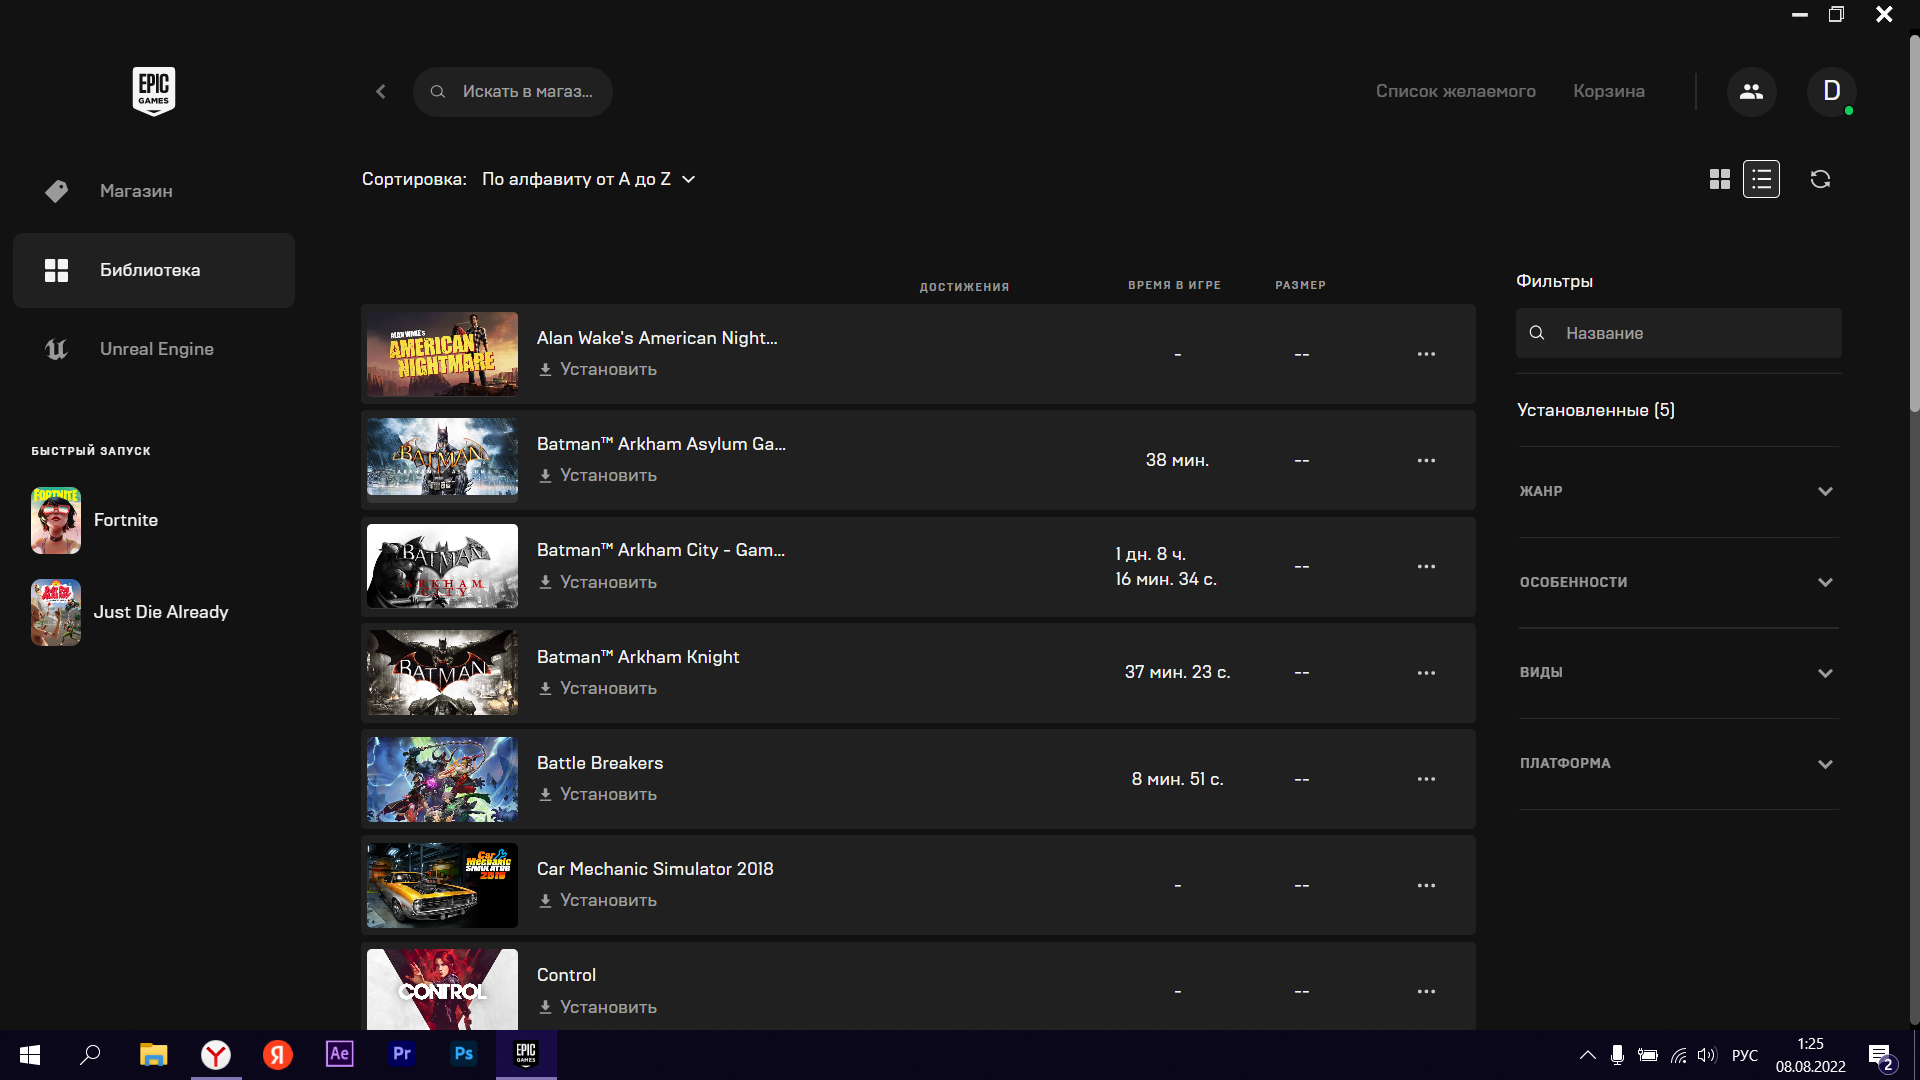Open the Unreal Engine tab
The image size is (1920, 1080).
154,349
